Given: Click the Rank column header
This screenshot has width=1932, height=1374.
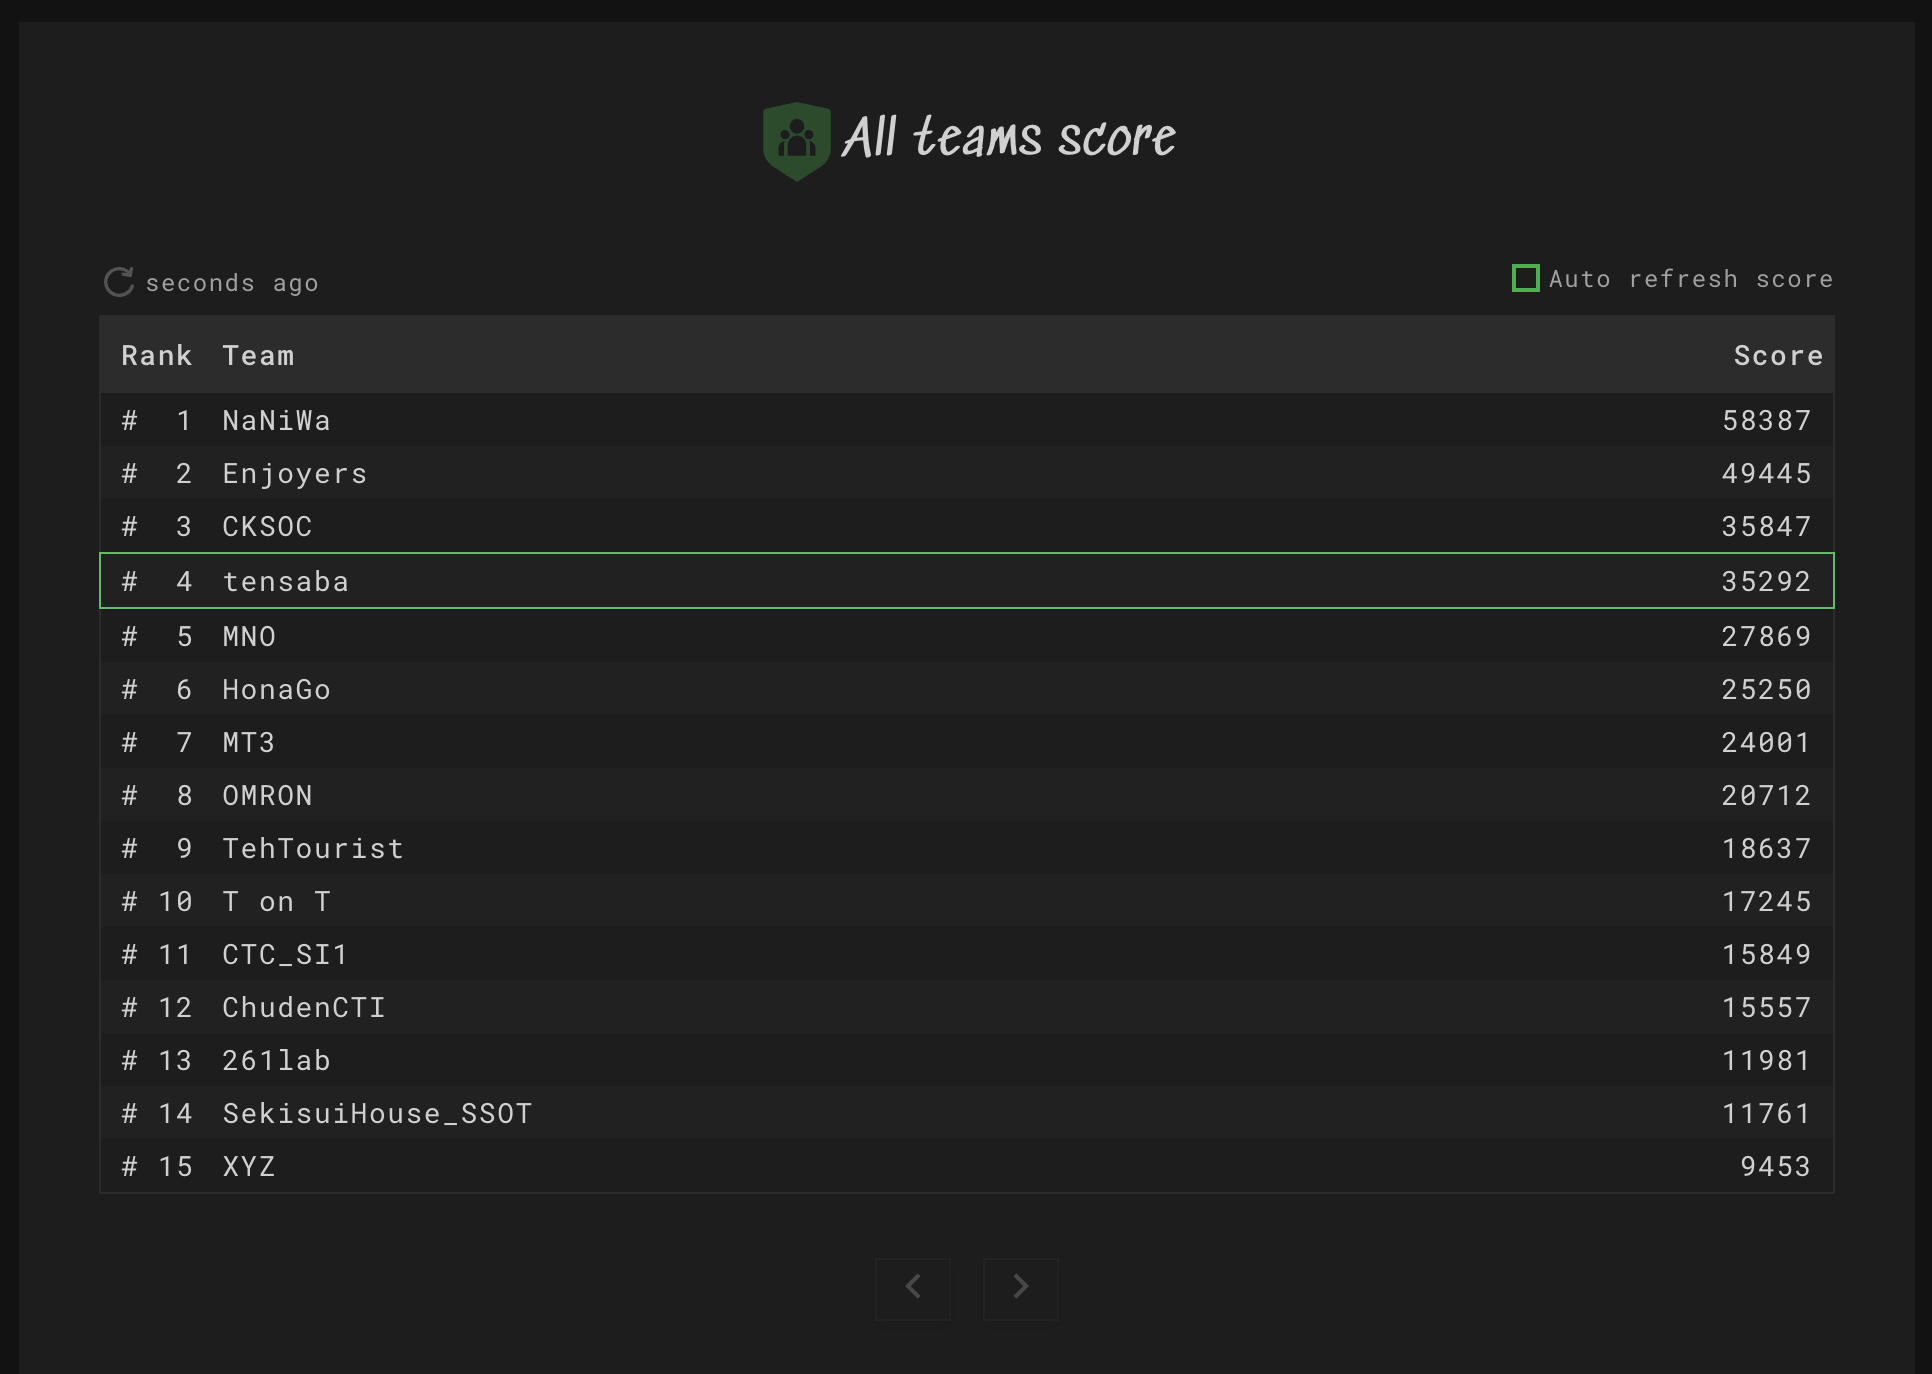Looking at the screenshot, I should [156, 356].
